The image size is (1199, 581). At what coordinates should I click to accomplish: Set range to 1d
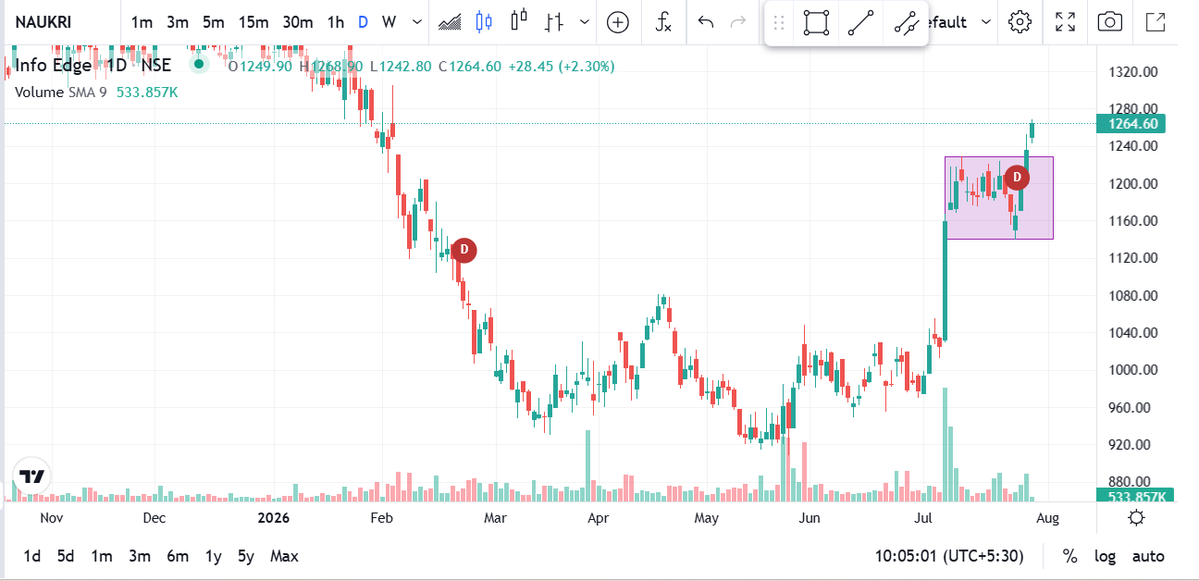pyautogui.click(x=31, y=556)
